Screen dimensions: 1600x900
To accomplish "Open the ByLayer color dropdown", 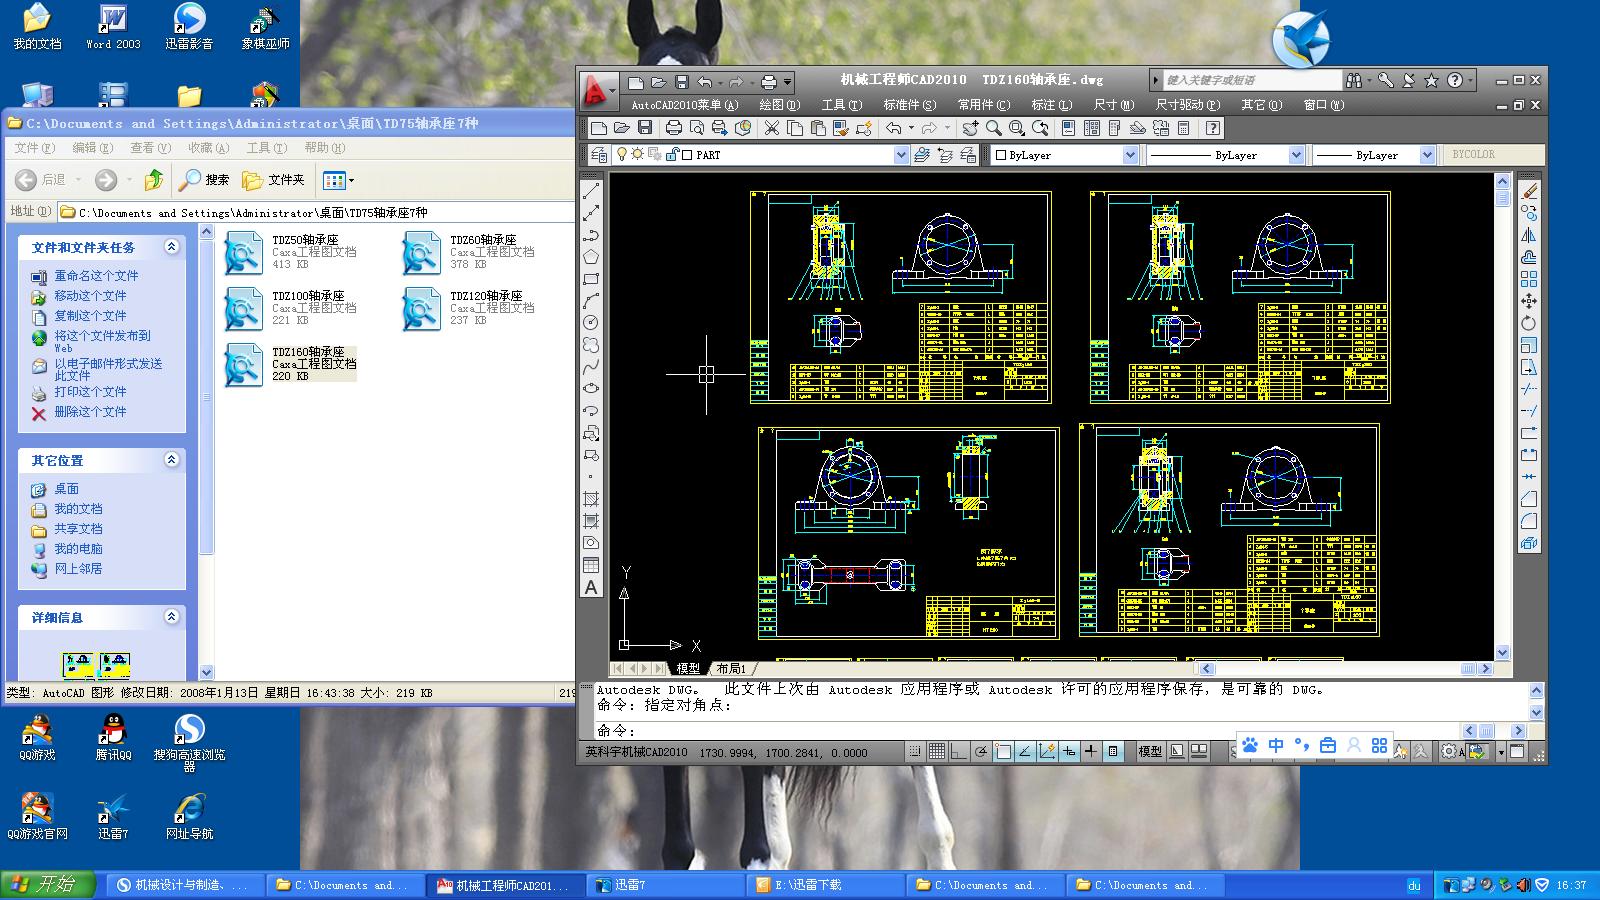I will pyautogui.click(x=1130, y=155).
